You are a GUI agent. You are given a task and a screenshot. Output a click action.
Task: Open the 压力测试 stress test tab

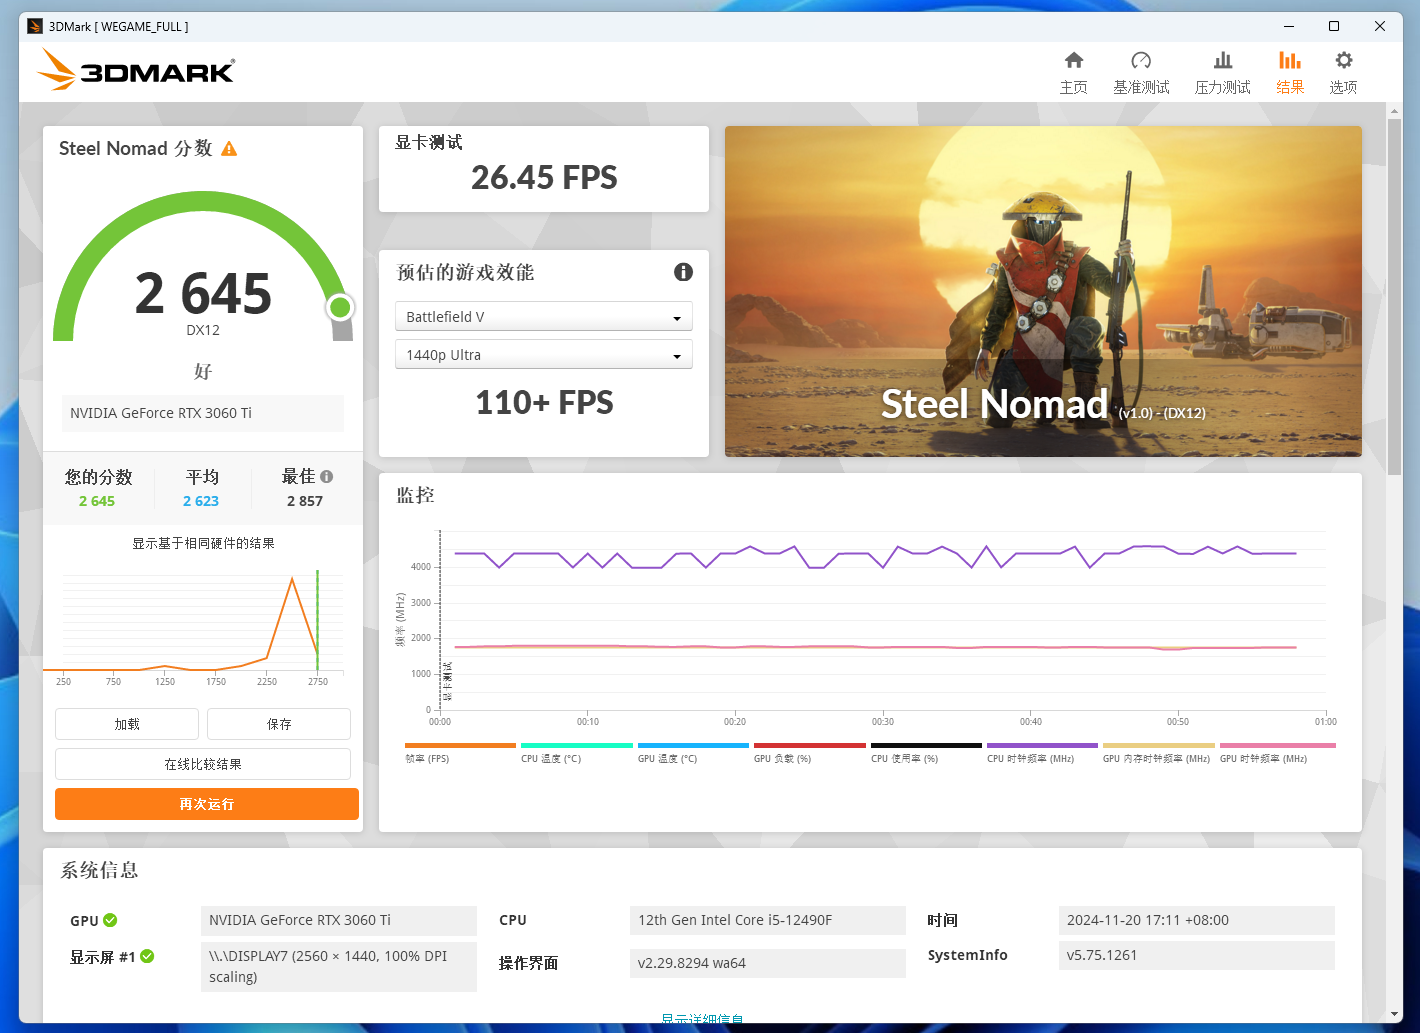(x=1222, y=73)
